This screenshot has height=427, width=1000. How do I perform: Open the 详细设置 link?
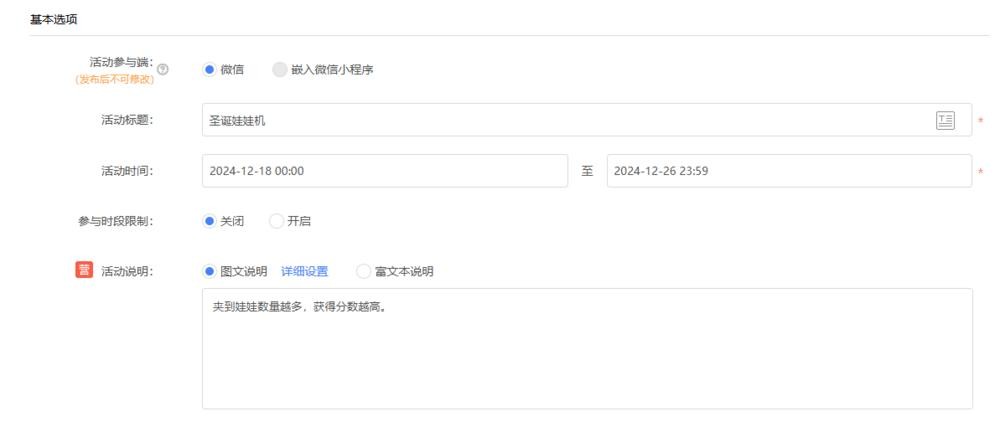(x=304, y=272)
